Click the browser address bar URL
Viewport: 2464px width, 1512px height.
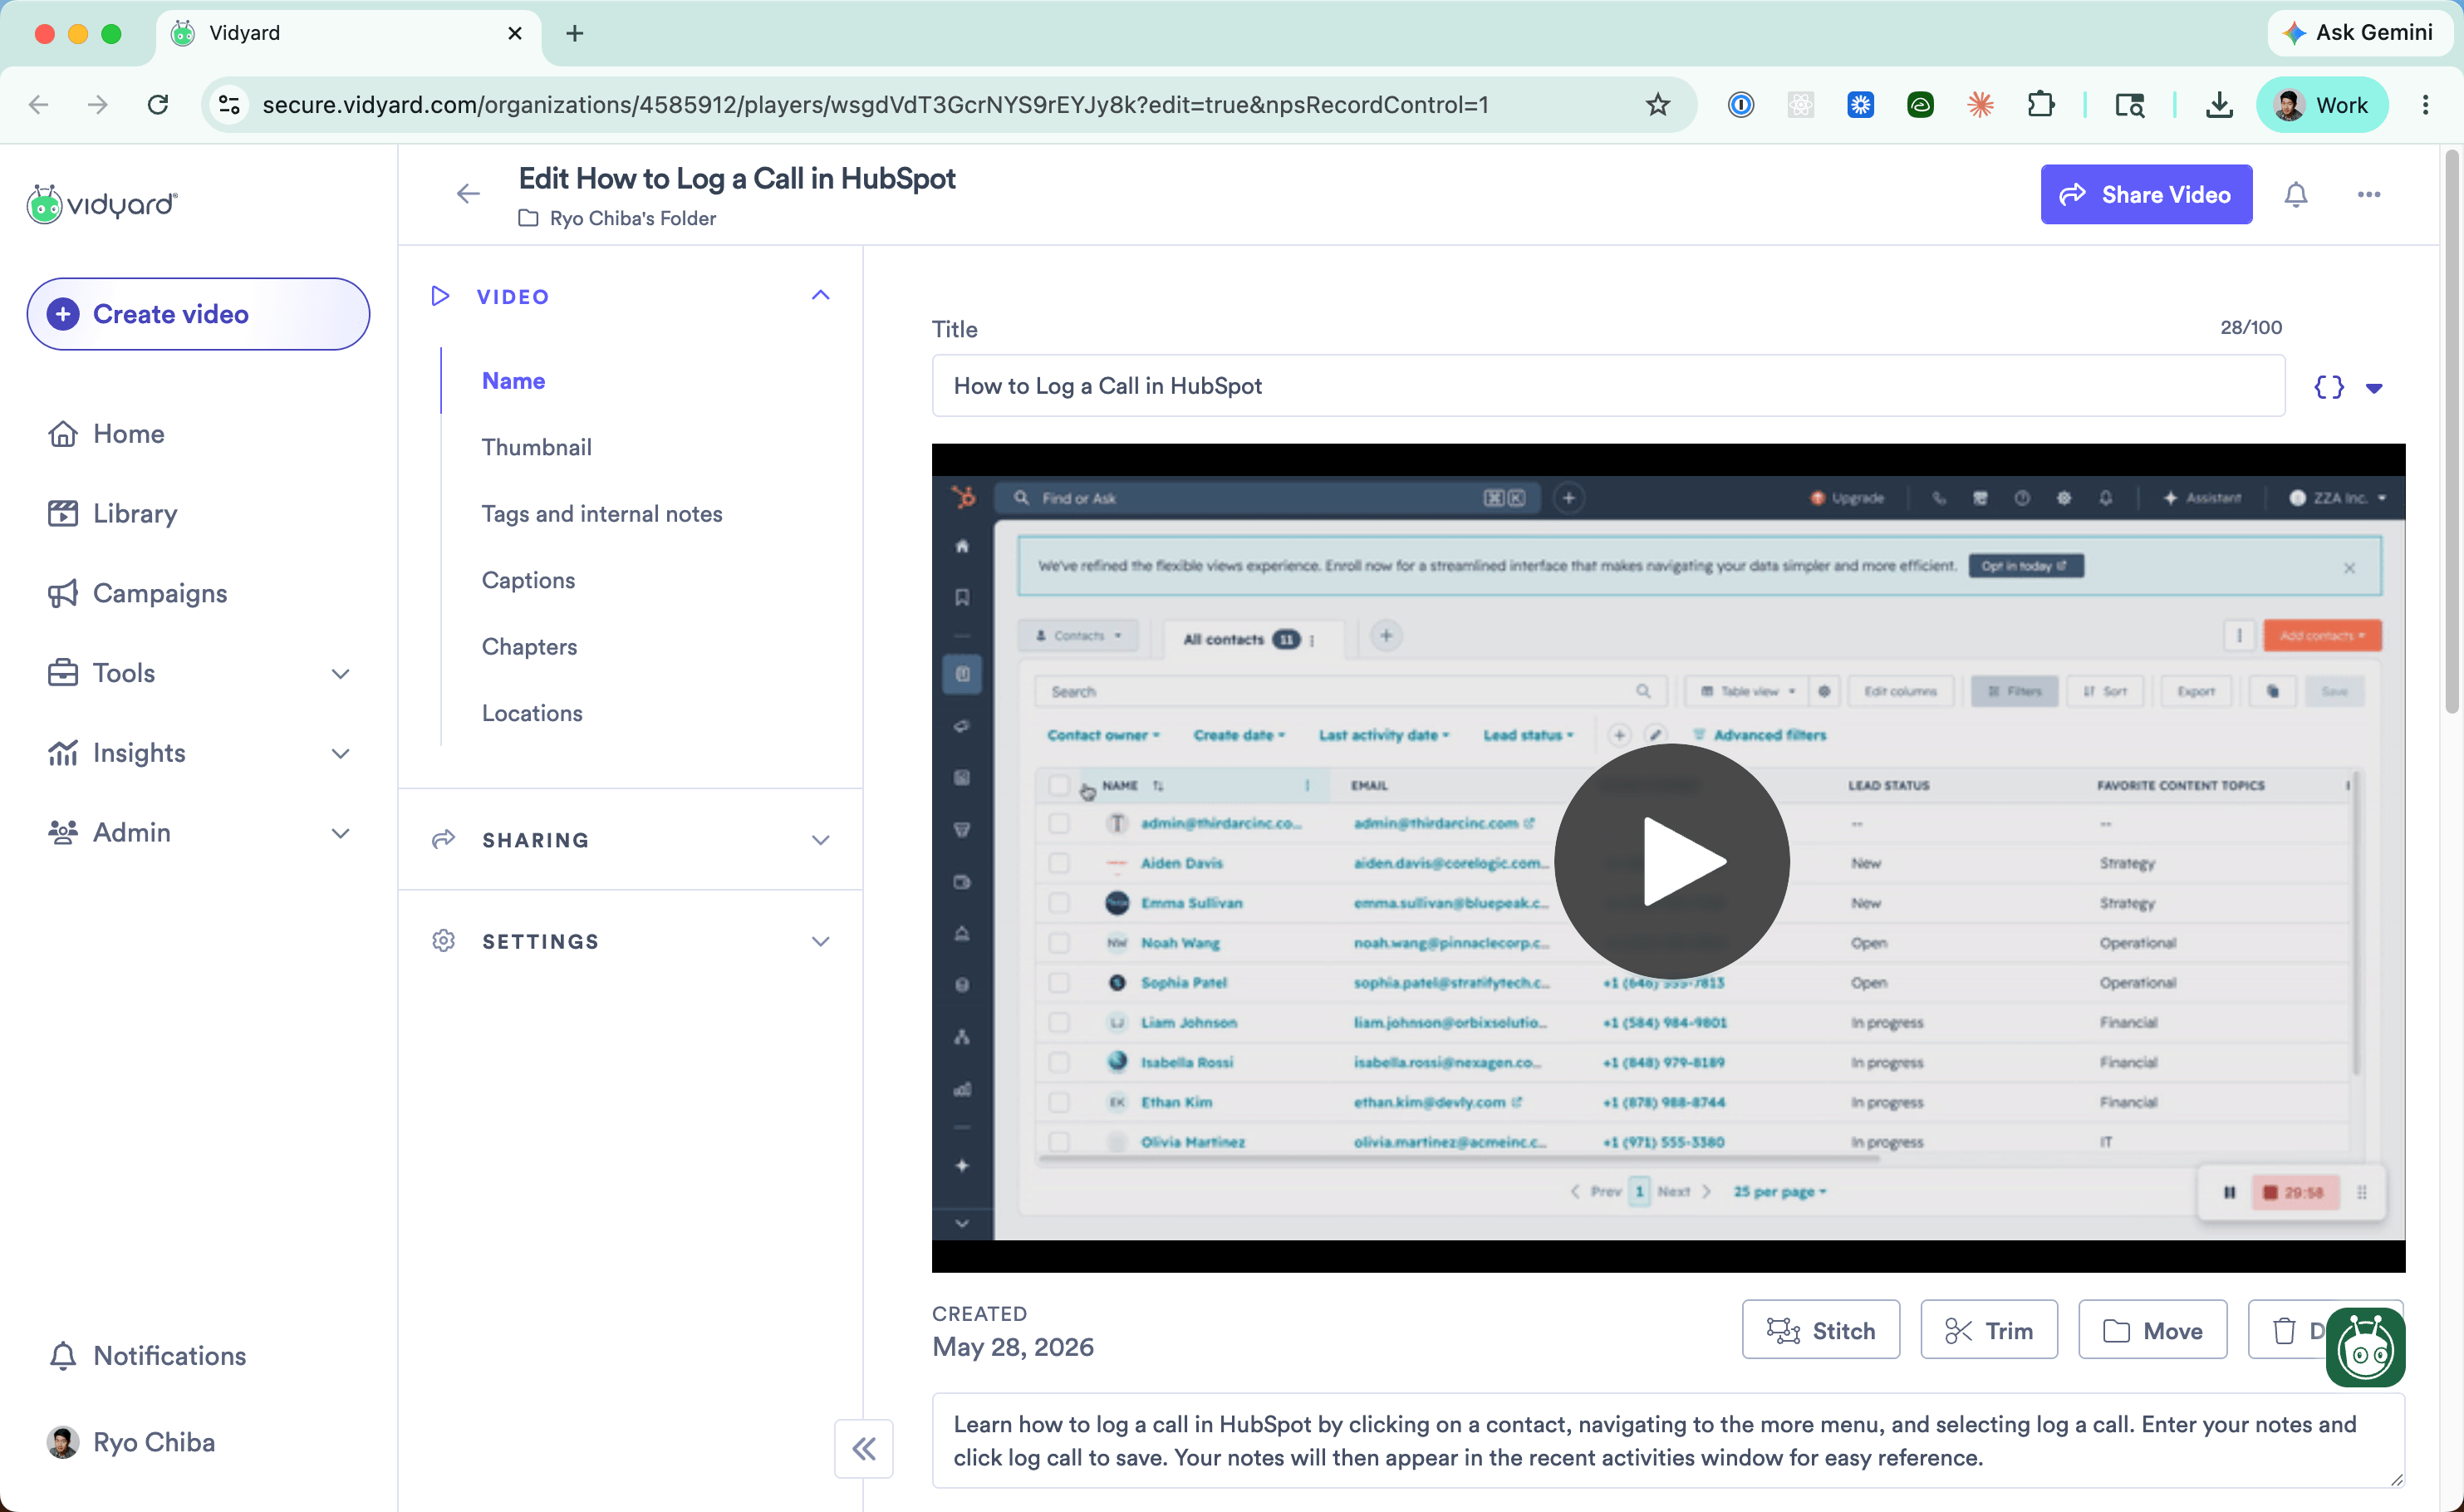(875, 105)
